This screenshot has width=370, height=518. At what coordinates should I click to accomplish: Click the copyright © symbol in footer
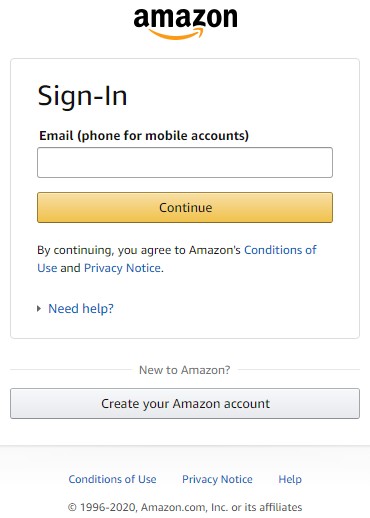pos(72,507)
